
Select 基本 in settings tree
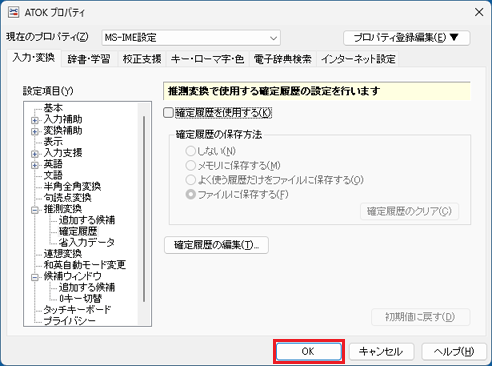coord(53,108)
